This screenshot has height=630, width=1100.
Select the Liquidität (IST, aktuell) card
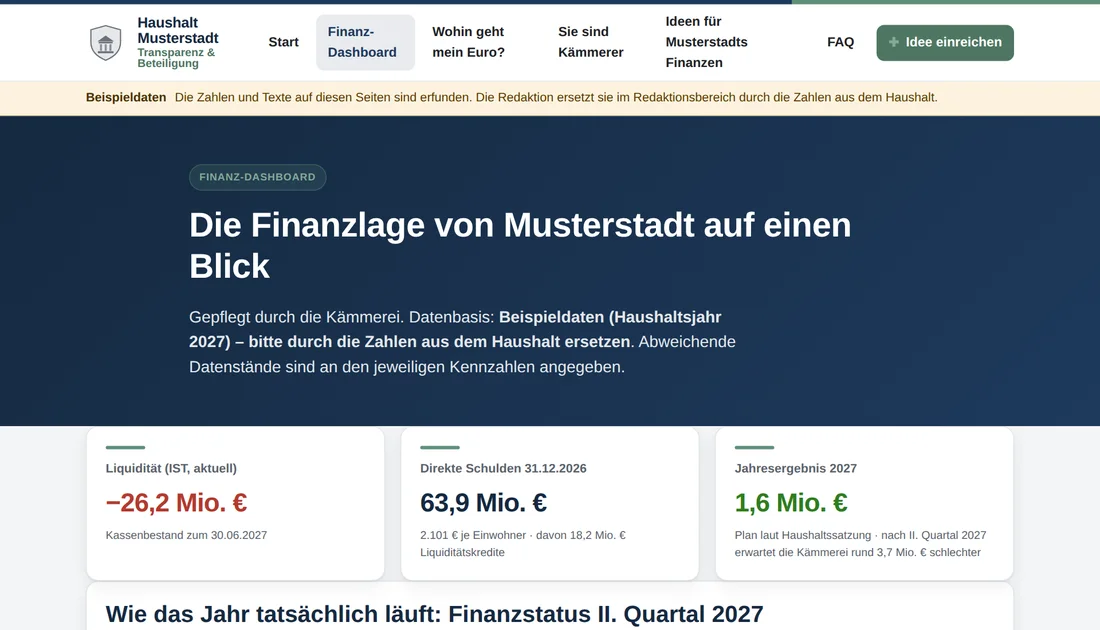click(235, 503)
